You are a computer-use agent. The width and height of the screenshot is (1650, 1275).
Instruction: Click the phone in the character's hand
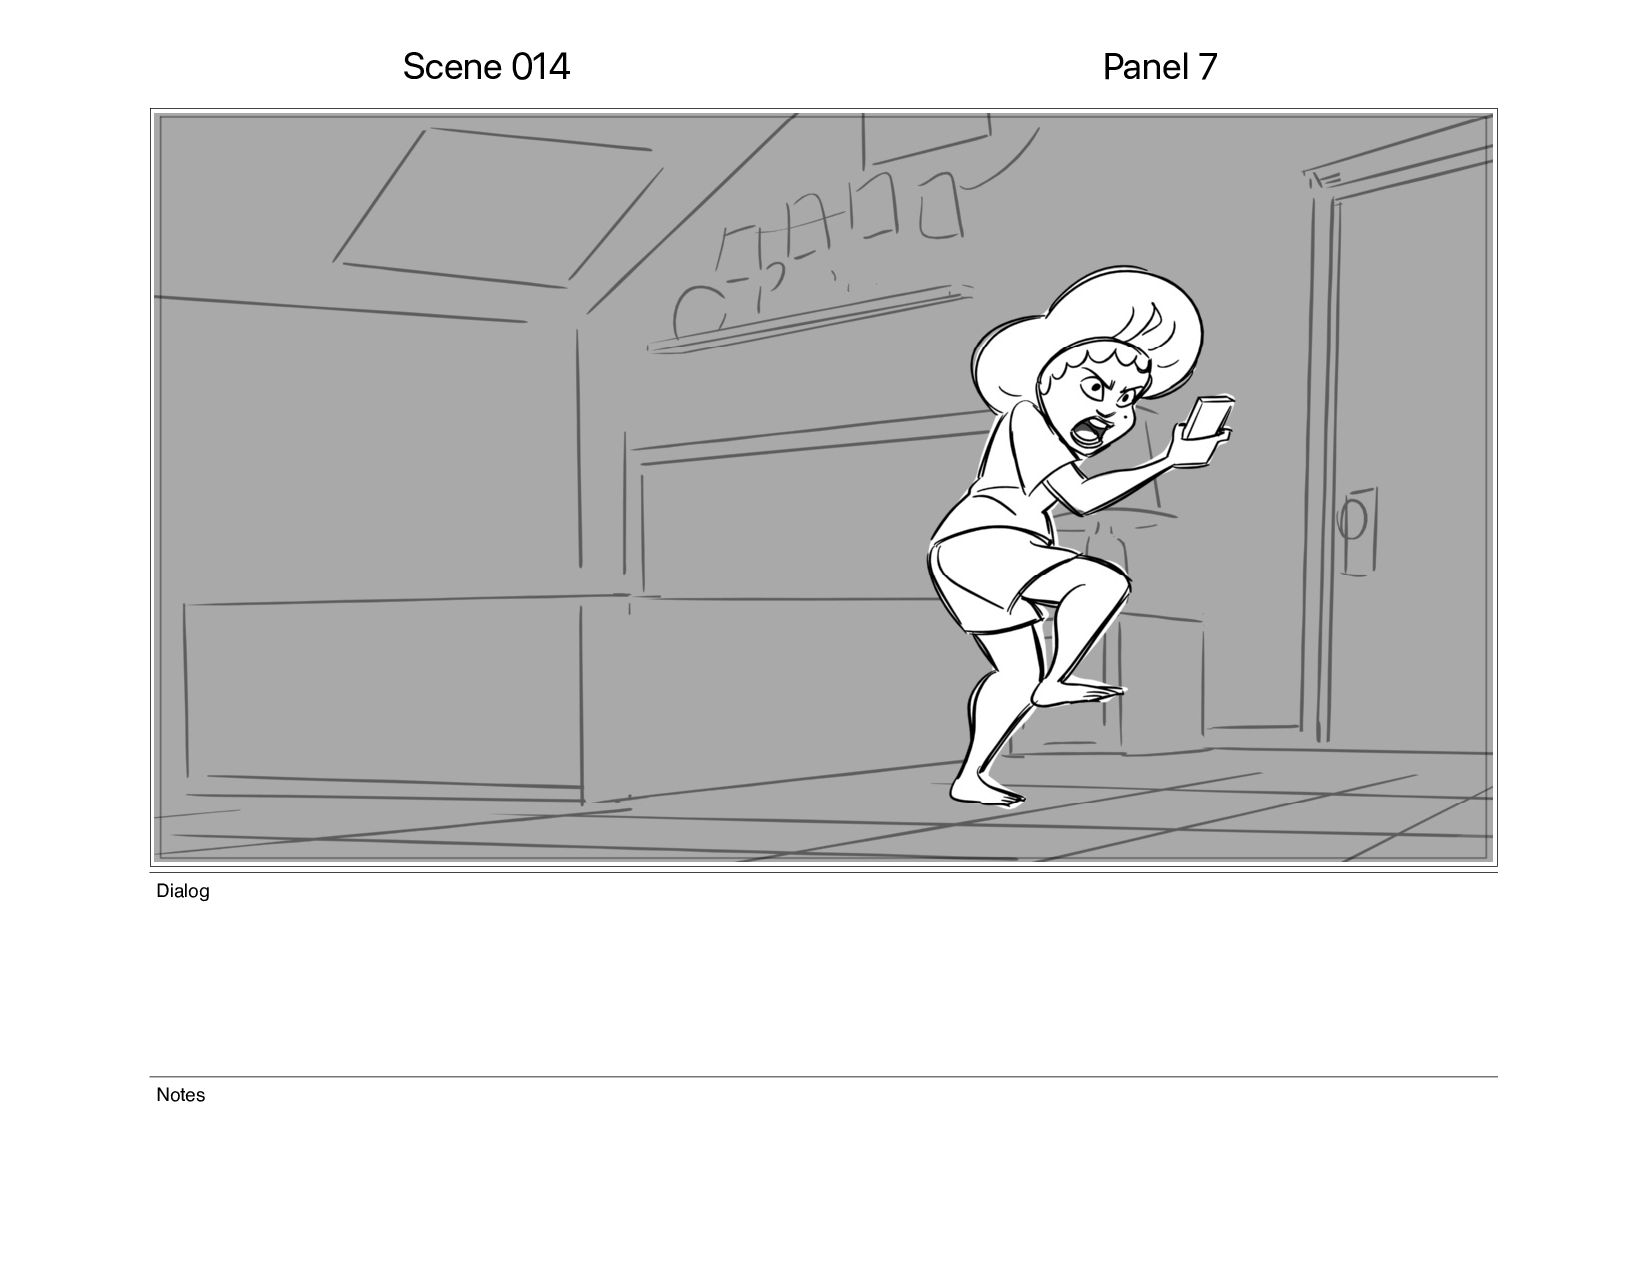[x=1208, y=417]
